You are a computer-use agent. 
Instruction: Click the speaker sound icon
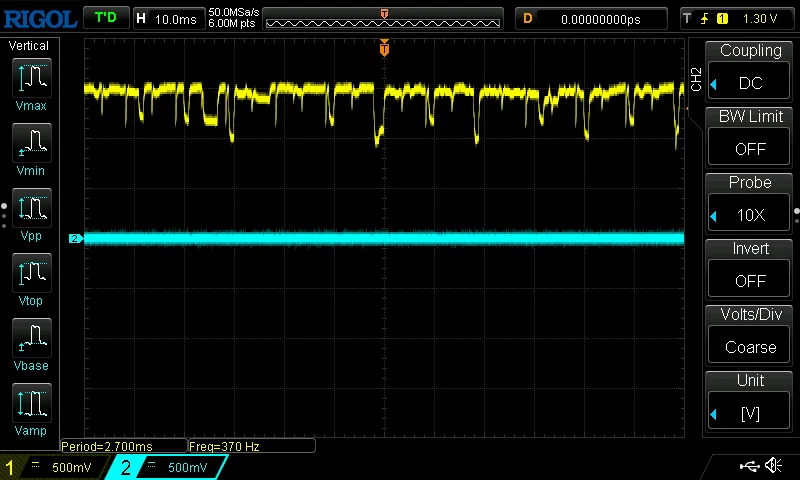[x=773, y=466]
